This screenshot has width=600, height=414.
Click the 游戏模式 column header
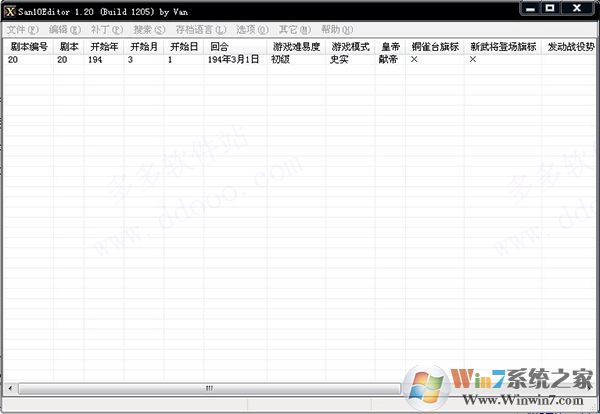click(x=351, y=47)
